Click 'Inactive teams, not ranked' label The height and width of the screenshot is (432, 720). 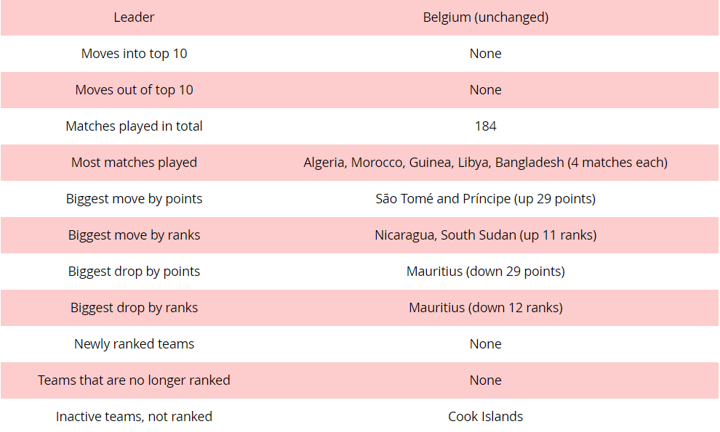(x=134, y=416)
